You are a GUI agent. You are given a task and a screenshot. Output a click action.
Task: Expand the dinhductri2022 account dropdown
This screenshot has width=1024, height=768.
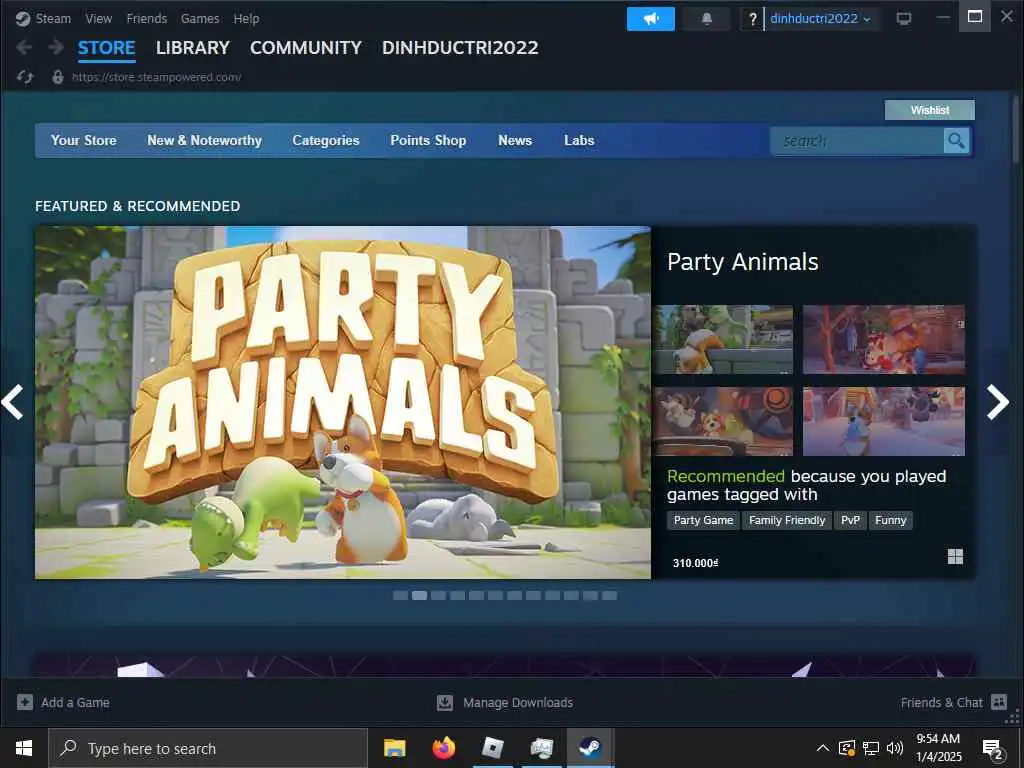coord(821,18)
